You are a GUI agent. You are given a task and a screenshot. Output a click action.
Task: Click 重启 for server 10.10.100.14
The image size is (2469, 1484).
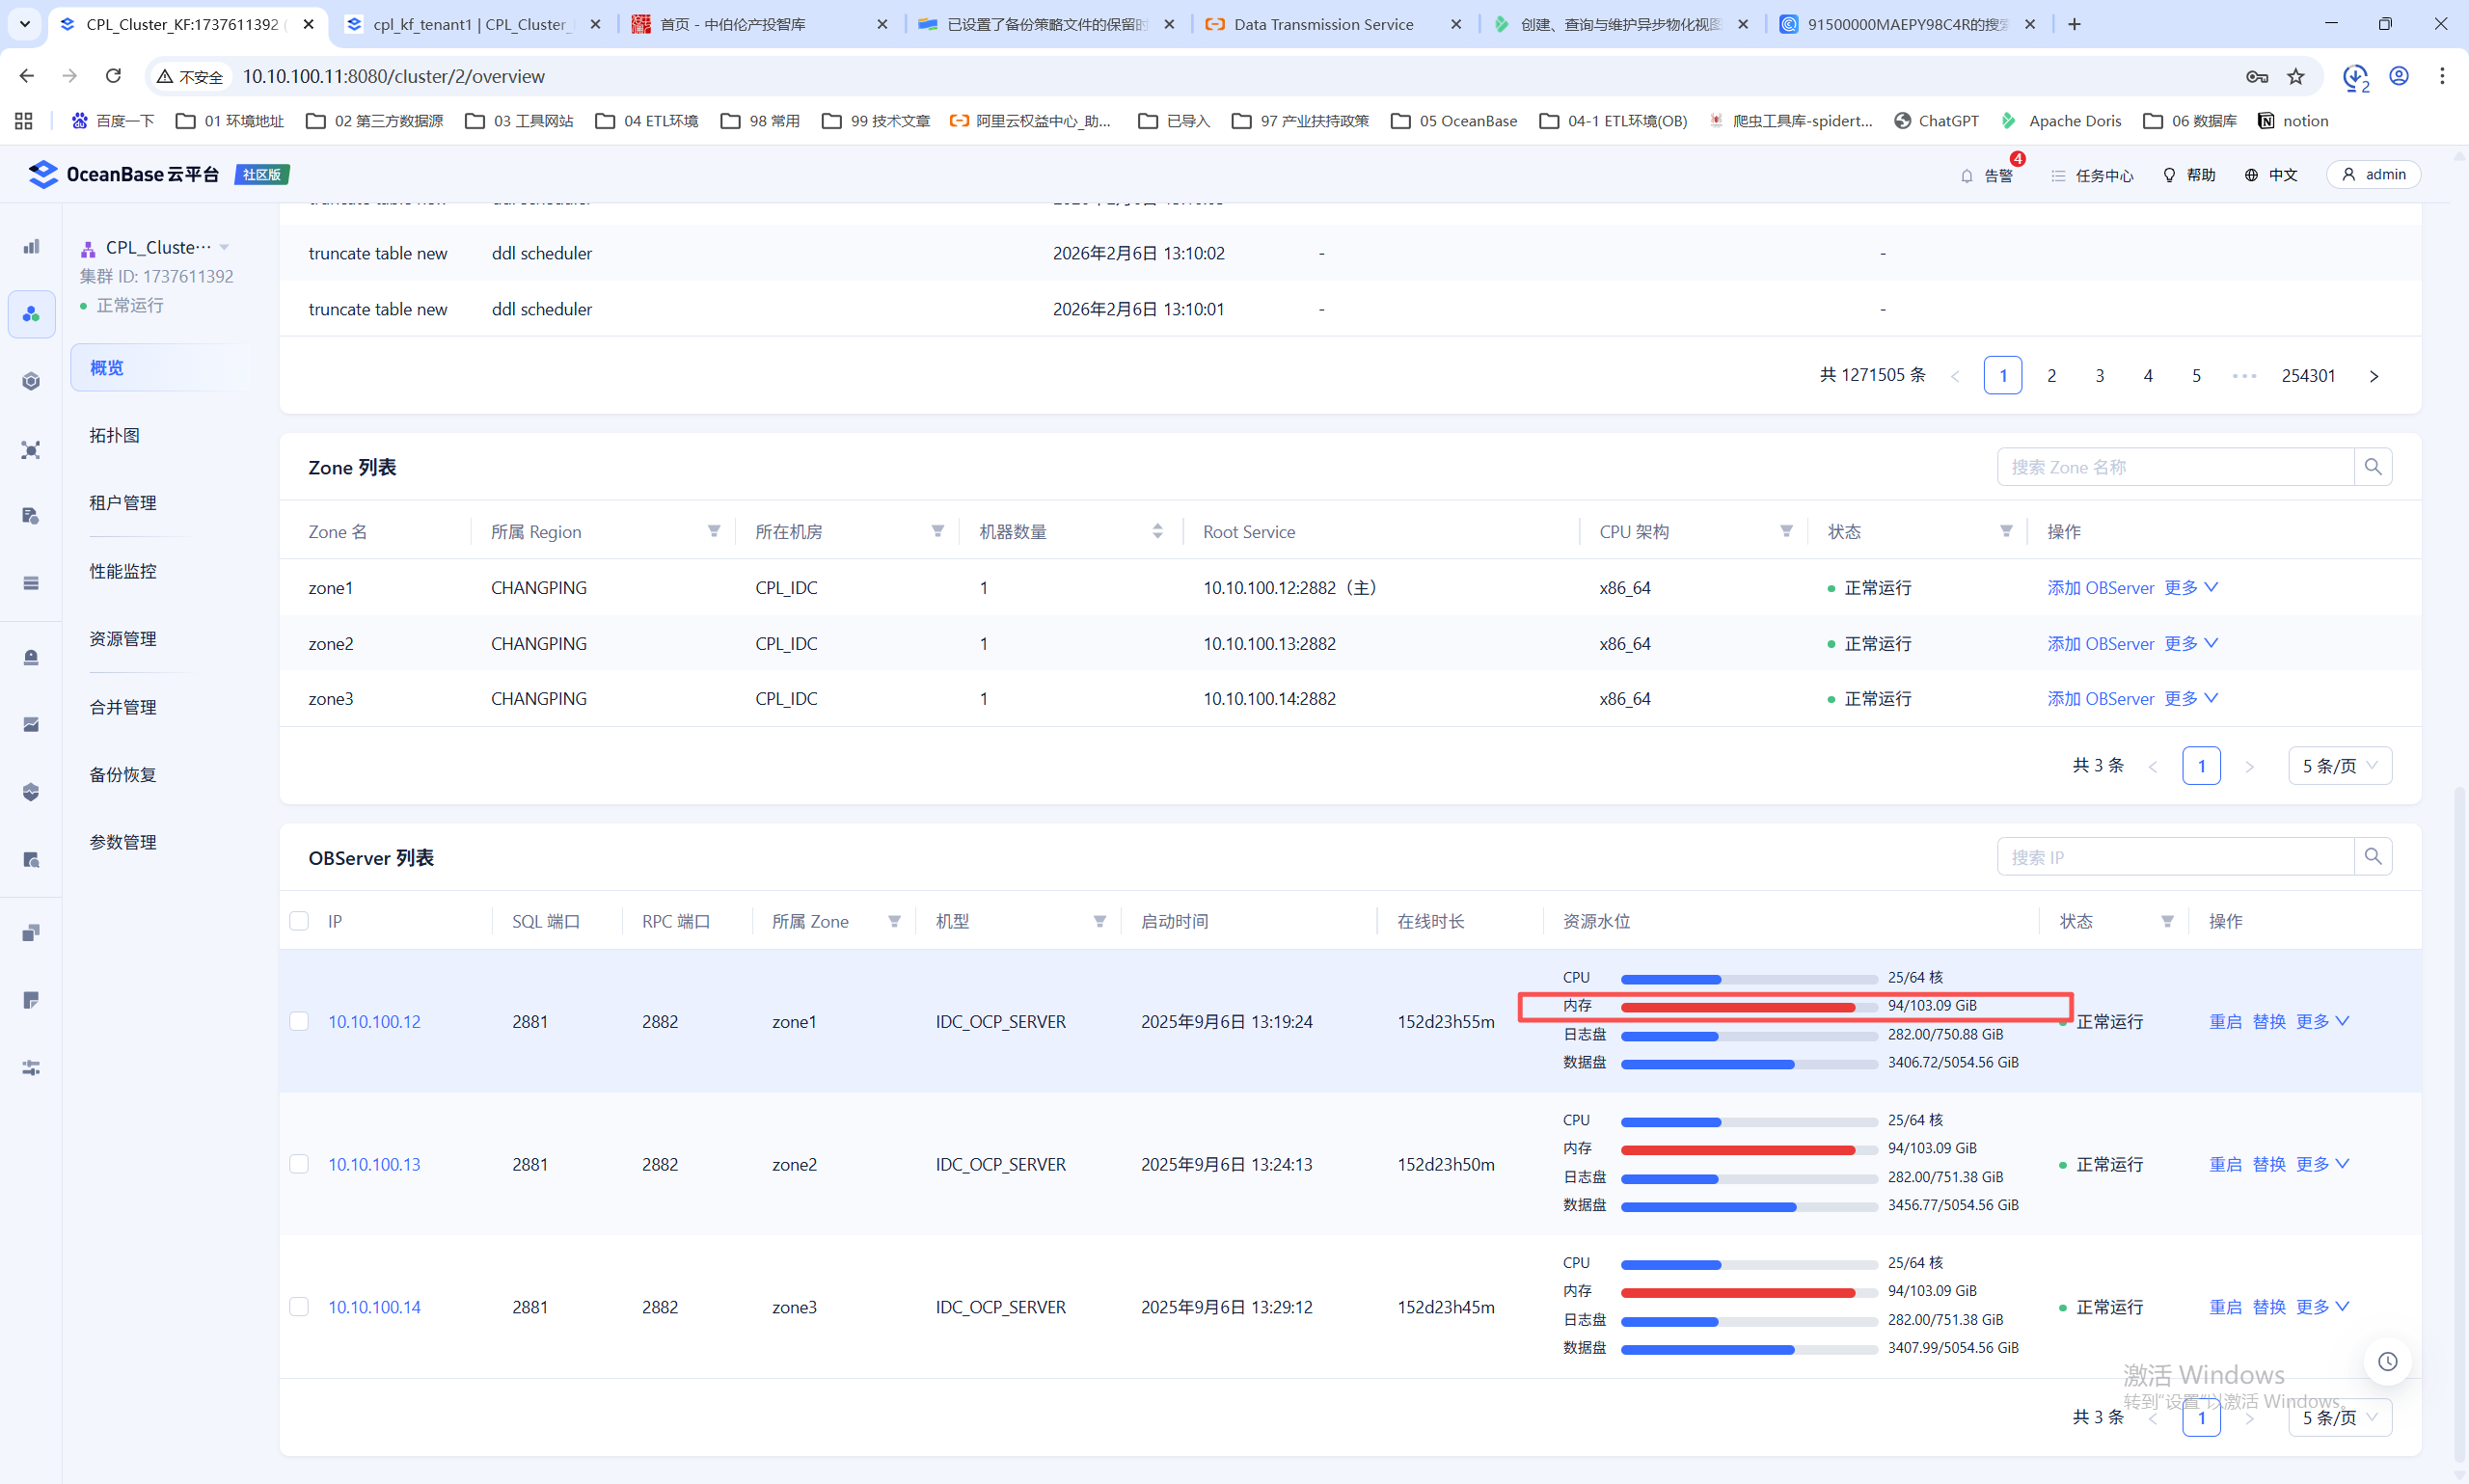pyautogui.click(x=2224, y=1307)
